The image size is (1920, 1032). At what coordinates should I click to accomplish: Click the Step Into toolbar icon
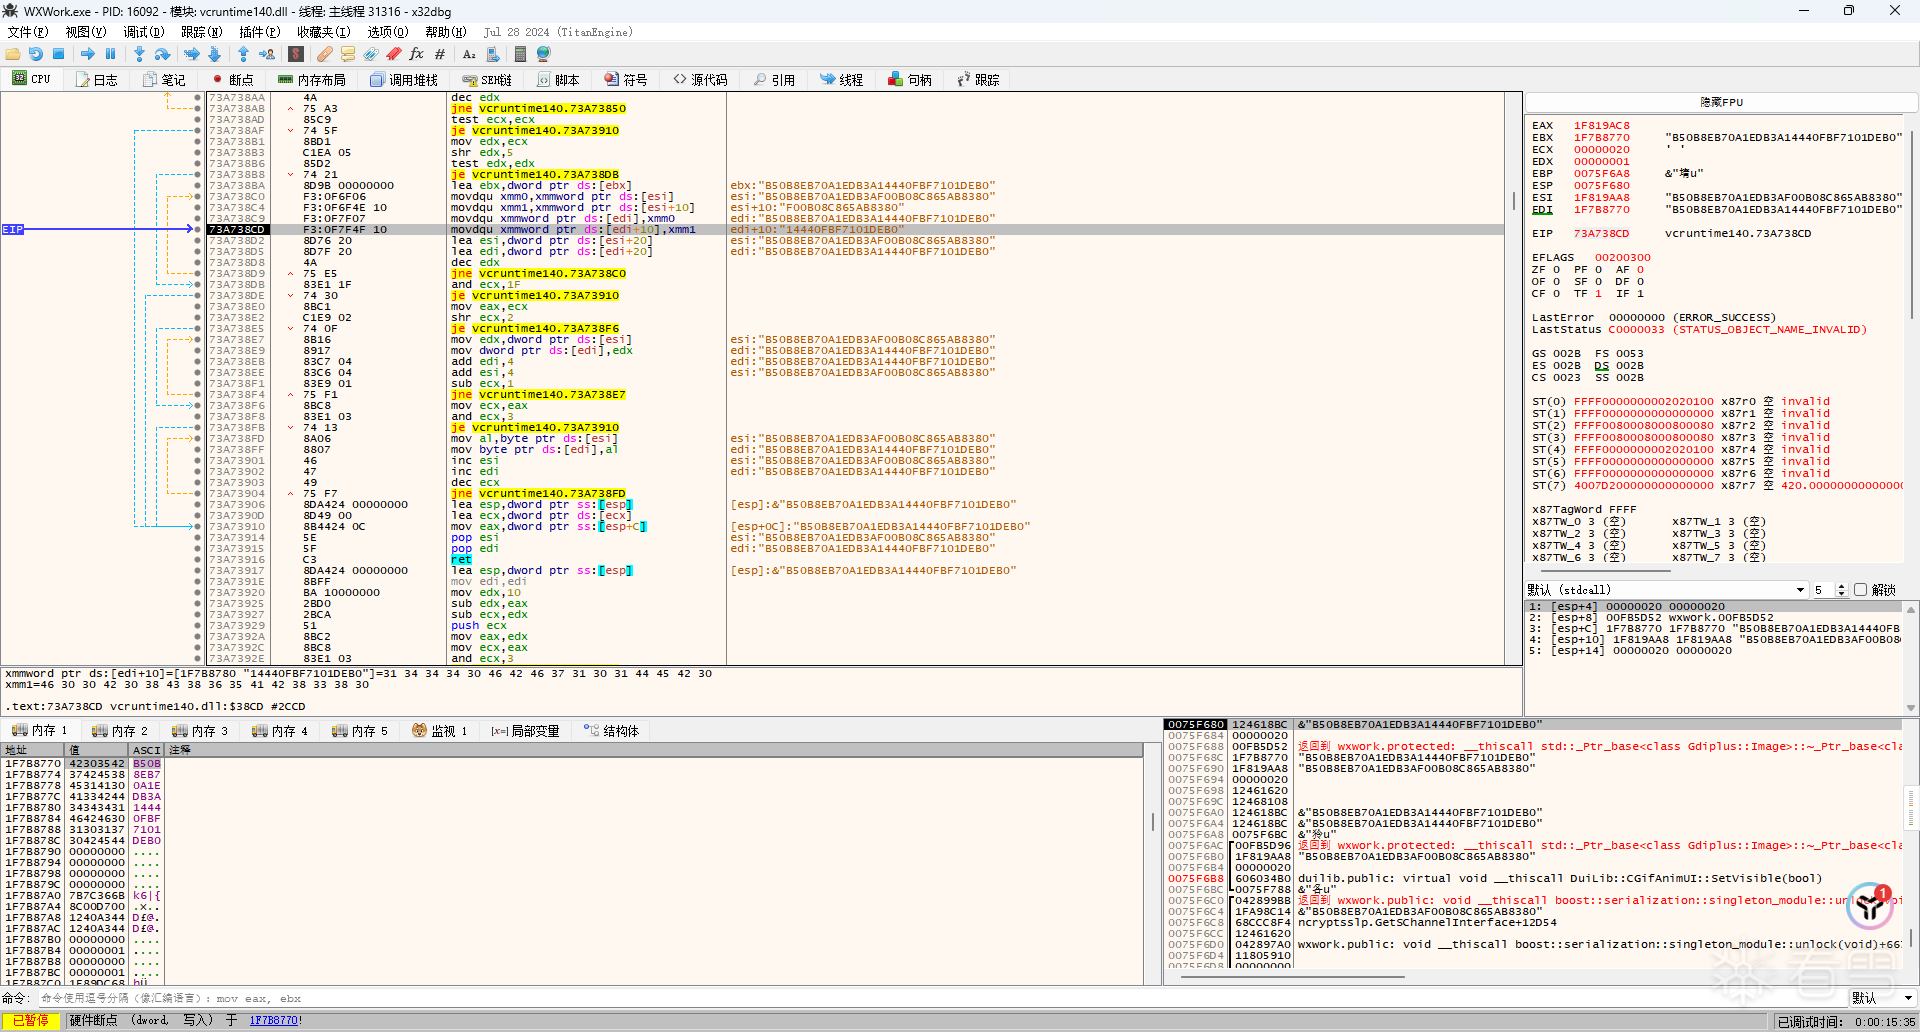(x=139, y=54)
